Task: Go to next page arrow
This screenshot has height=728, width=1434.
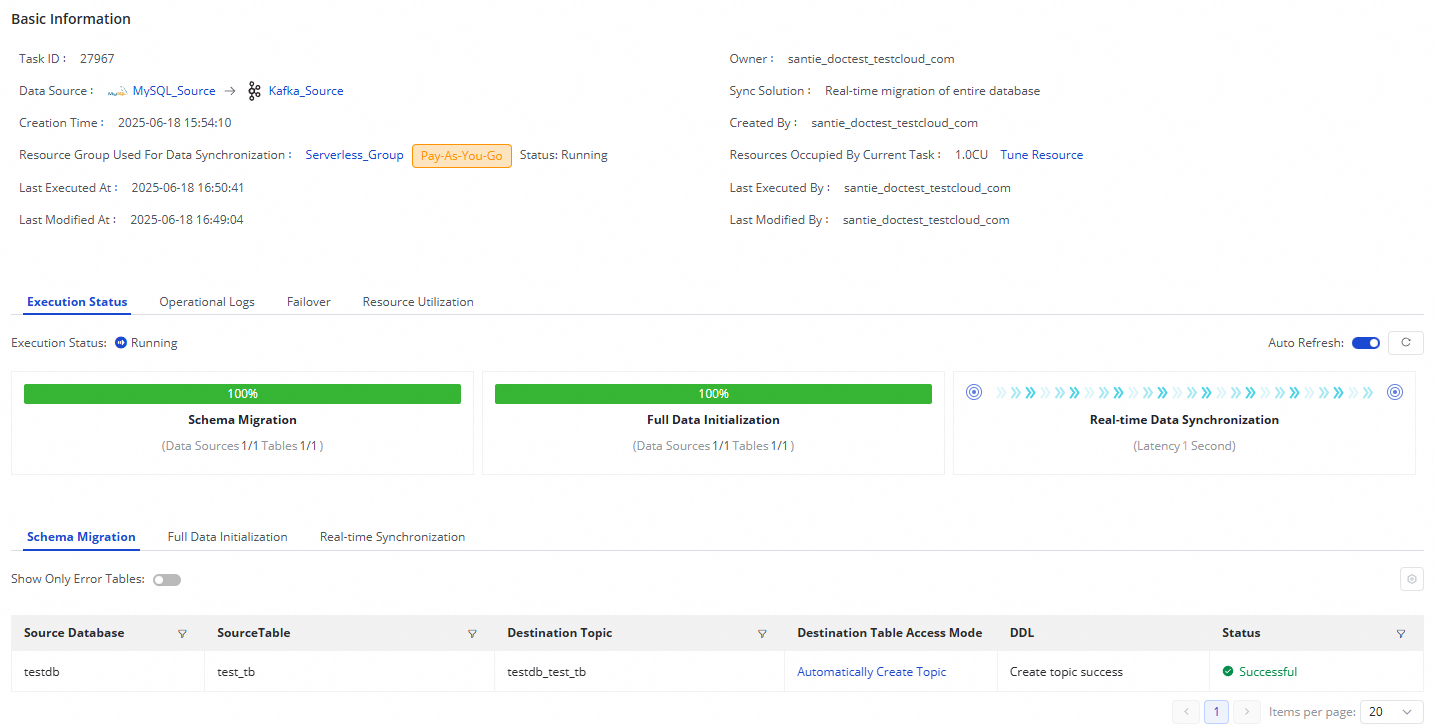Action: click(x=1246, y=712)
